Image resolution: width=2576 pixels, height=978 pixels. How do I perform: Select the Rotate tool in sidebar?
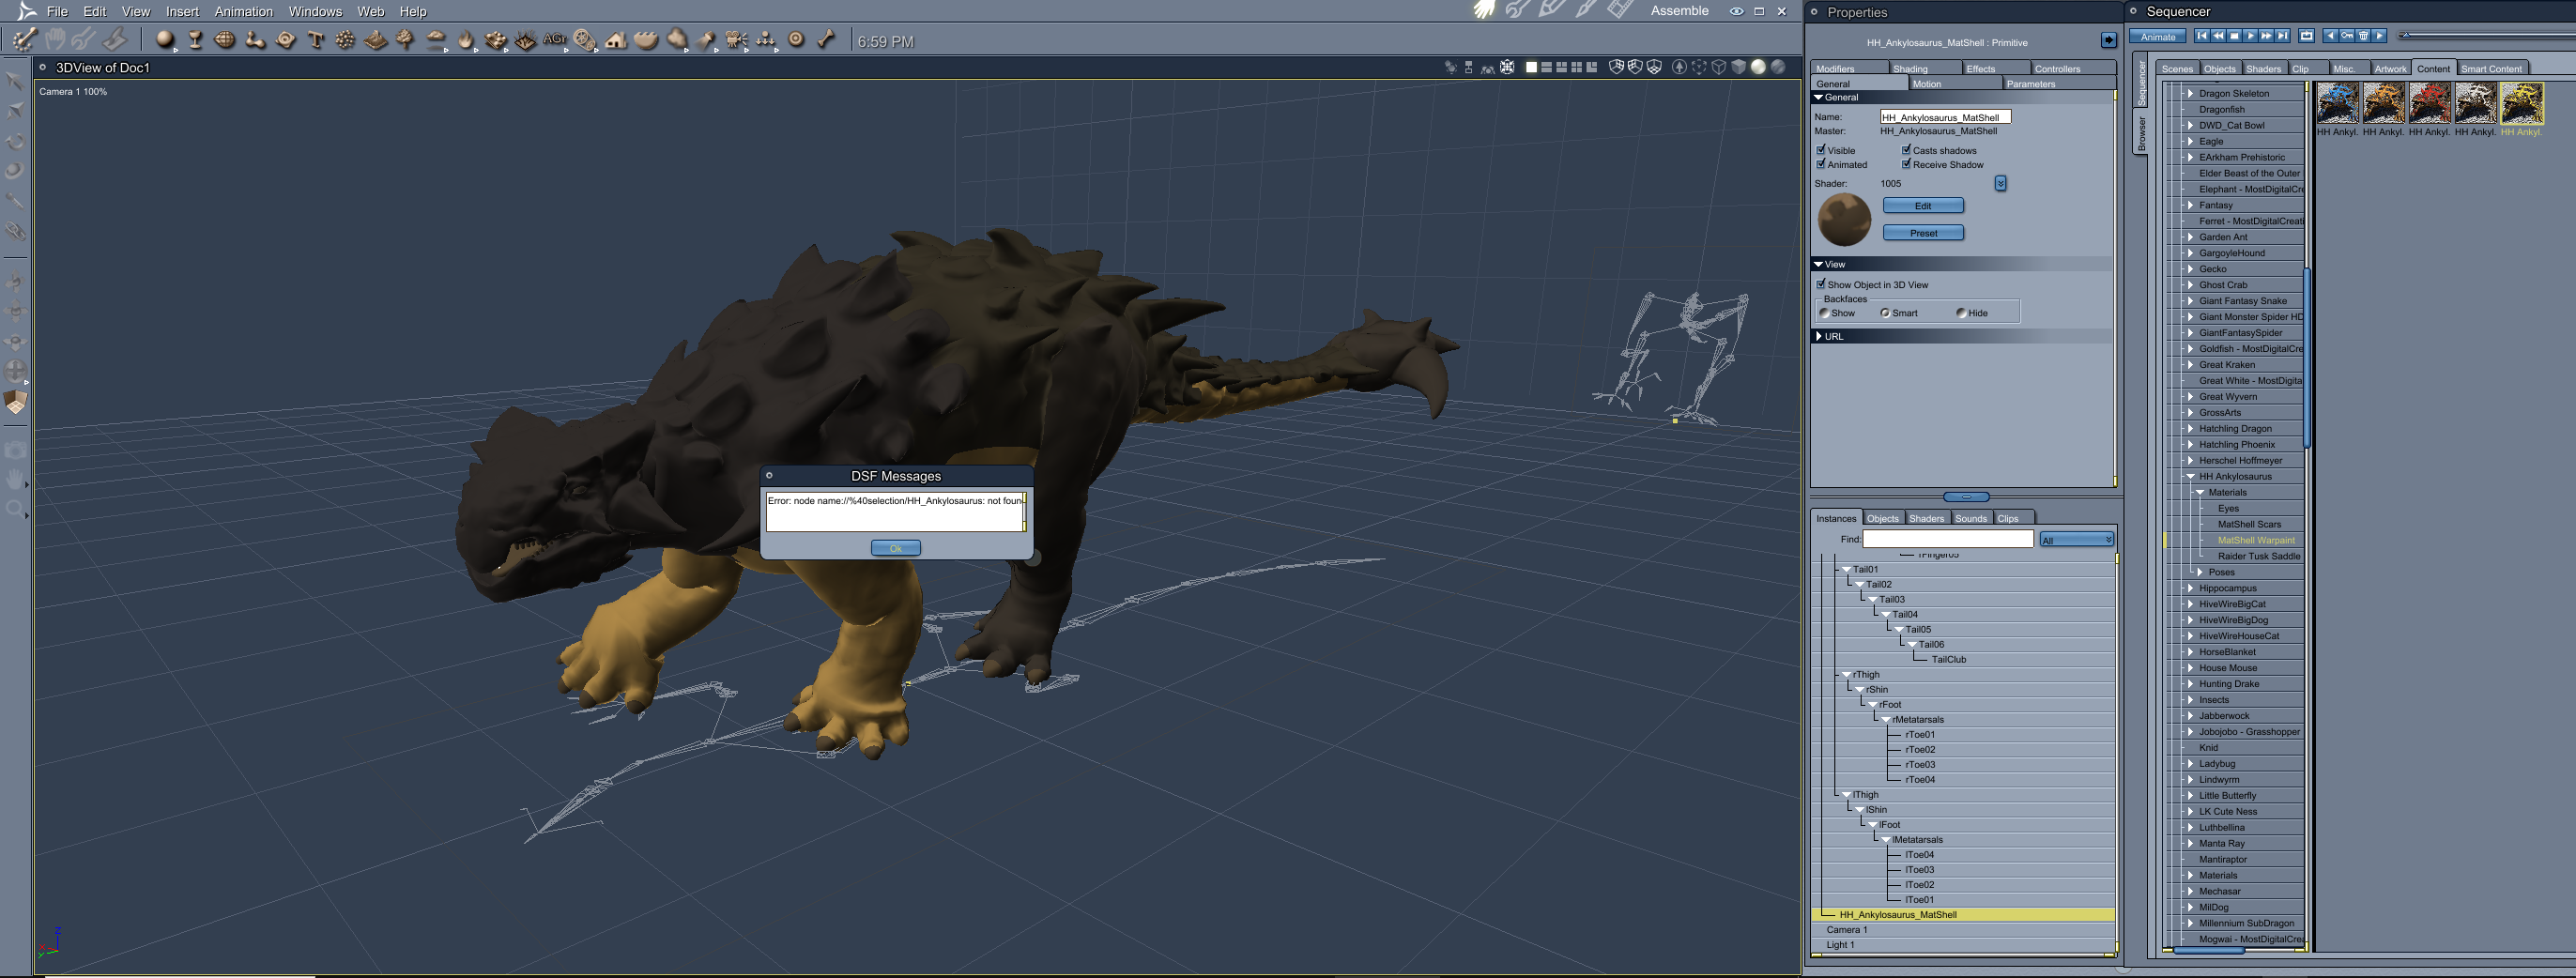tap(15, 141)
